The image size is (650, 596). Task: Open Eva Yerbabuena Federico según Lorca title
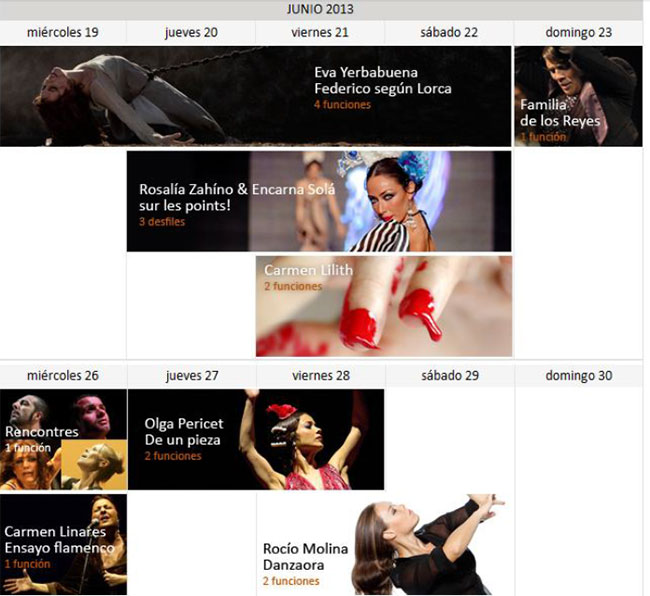(382, 80)
